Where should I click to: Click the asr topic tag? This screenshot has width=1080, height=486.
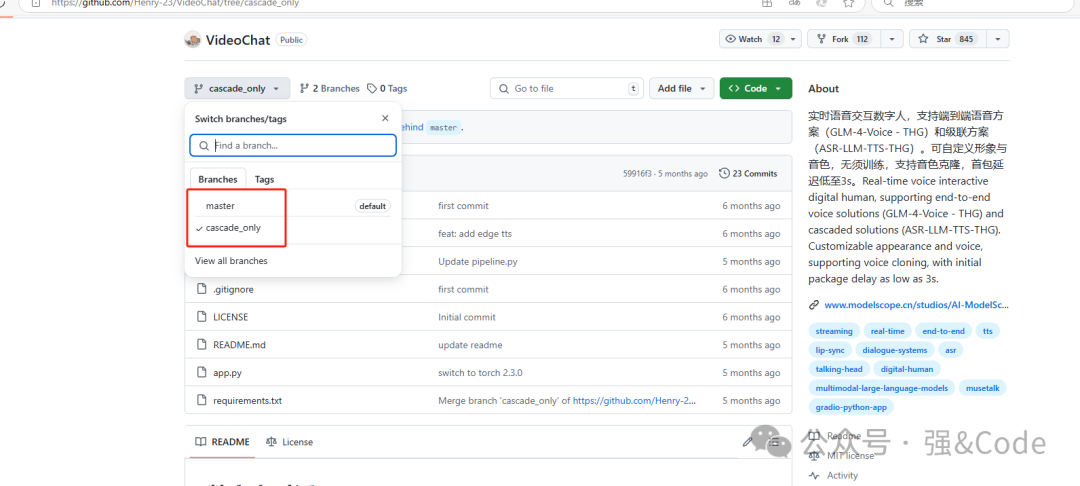click(x=951, y=350)
